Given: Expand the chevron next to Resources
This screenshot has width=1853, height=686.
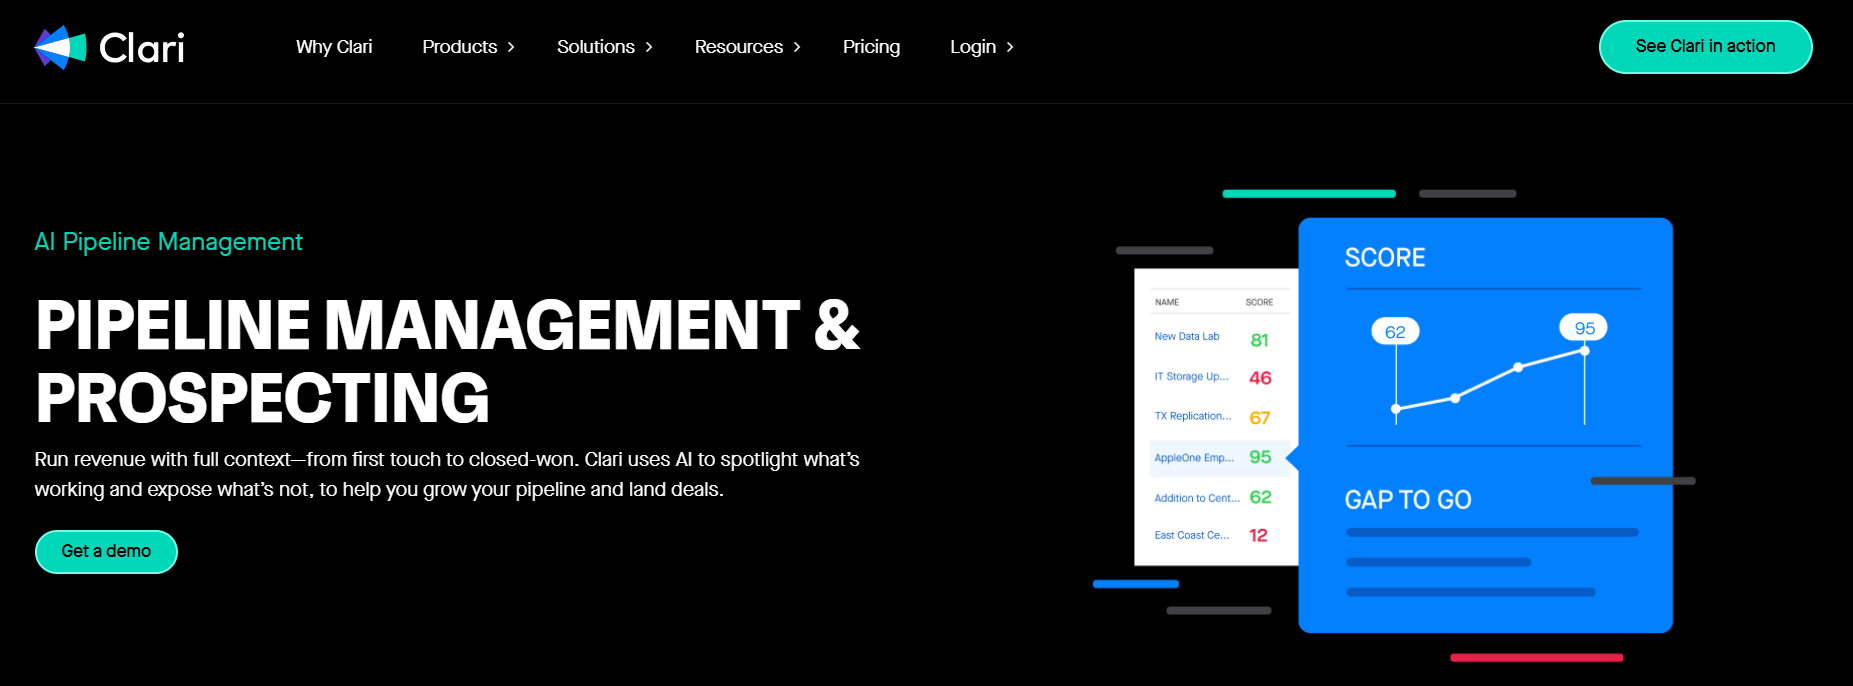Looking at the screenshot, I should pyautogui.click(x=797, y=47).
